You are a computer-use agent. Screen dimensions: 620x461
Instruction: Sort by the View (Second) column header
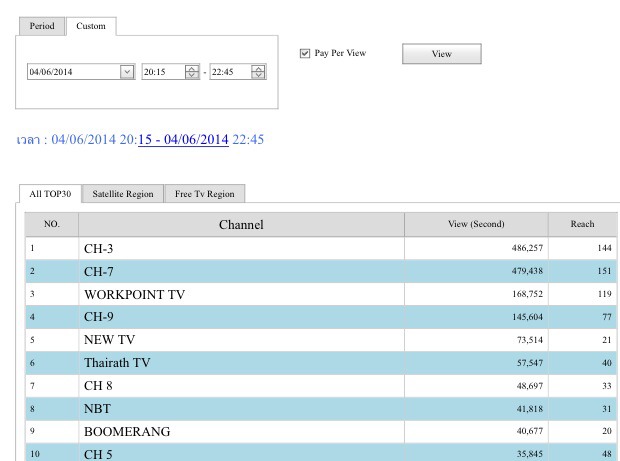tap(476, 224)
